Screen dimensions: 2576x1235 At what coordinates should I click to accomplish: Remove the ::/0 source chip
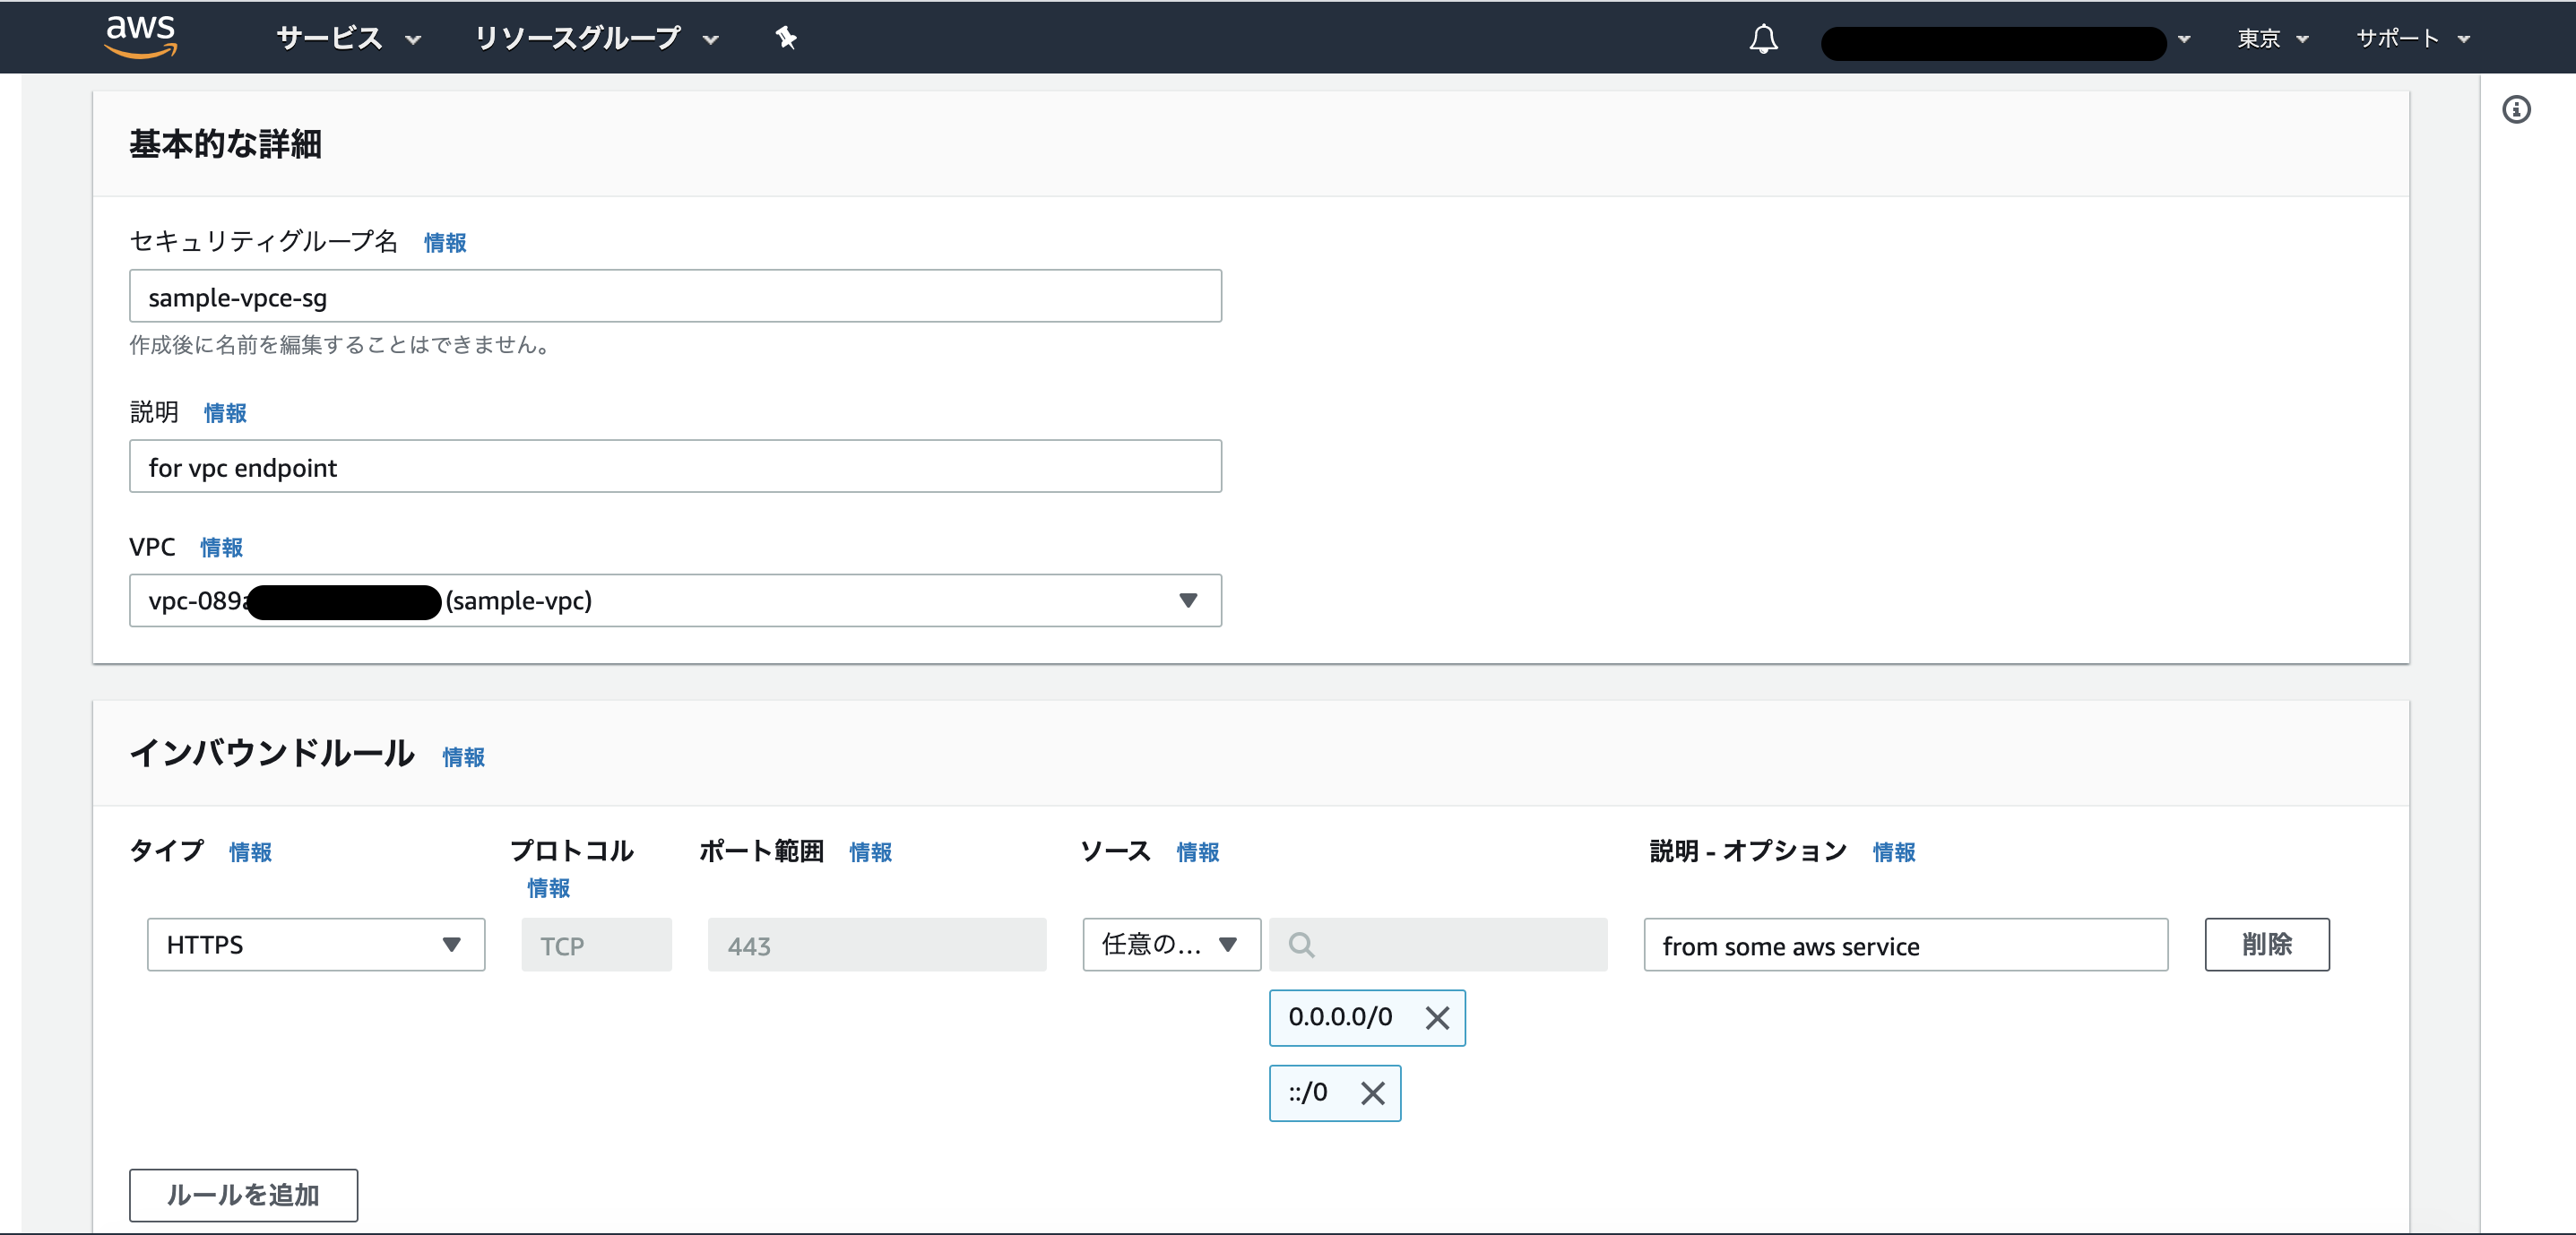1373,1093
